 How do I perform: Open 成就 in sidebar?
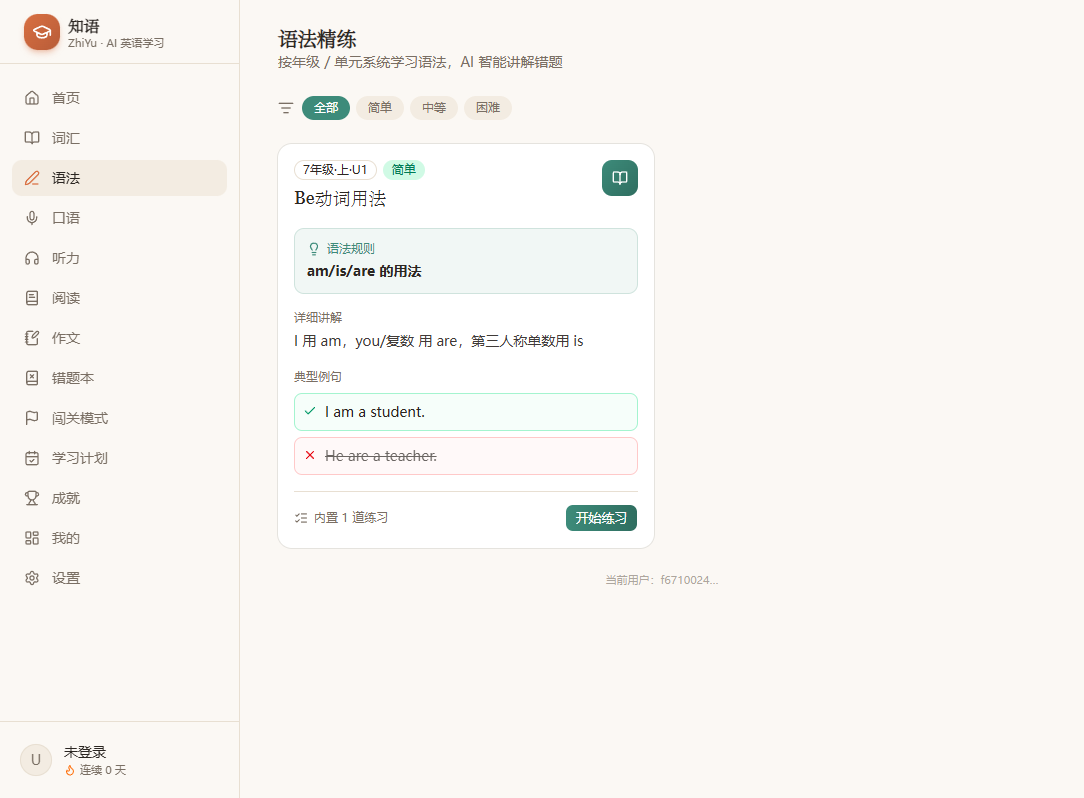point(120,498)
